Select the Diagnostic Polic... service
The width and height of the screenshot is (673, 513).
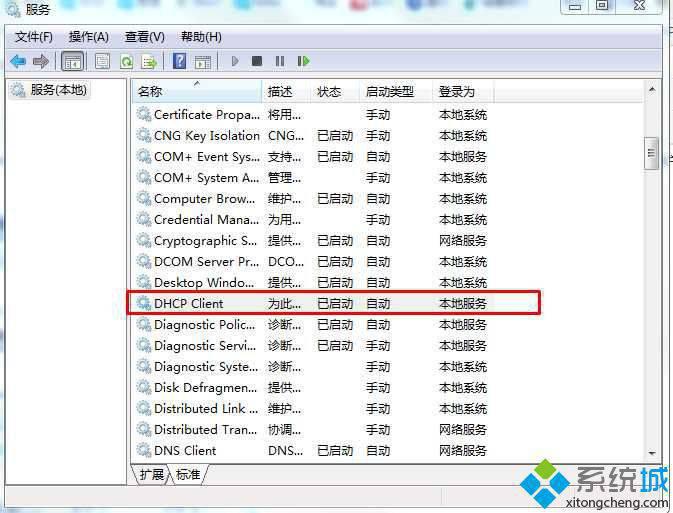click(205, 325)
